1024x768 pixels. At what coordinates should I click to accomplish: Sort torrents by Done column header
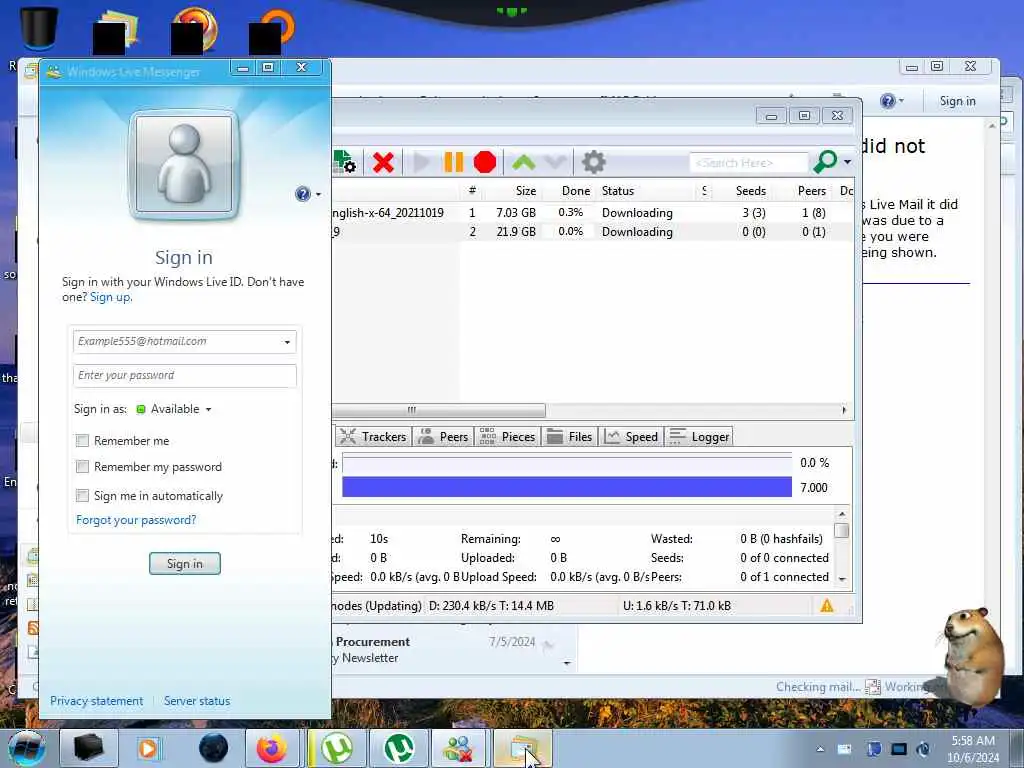[575, 191]
